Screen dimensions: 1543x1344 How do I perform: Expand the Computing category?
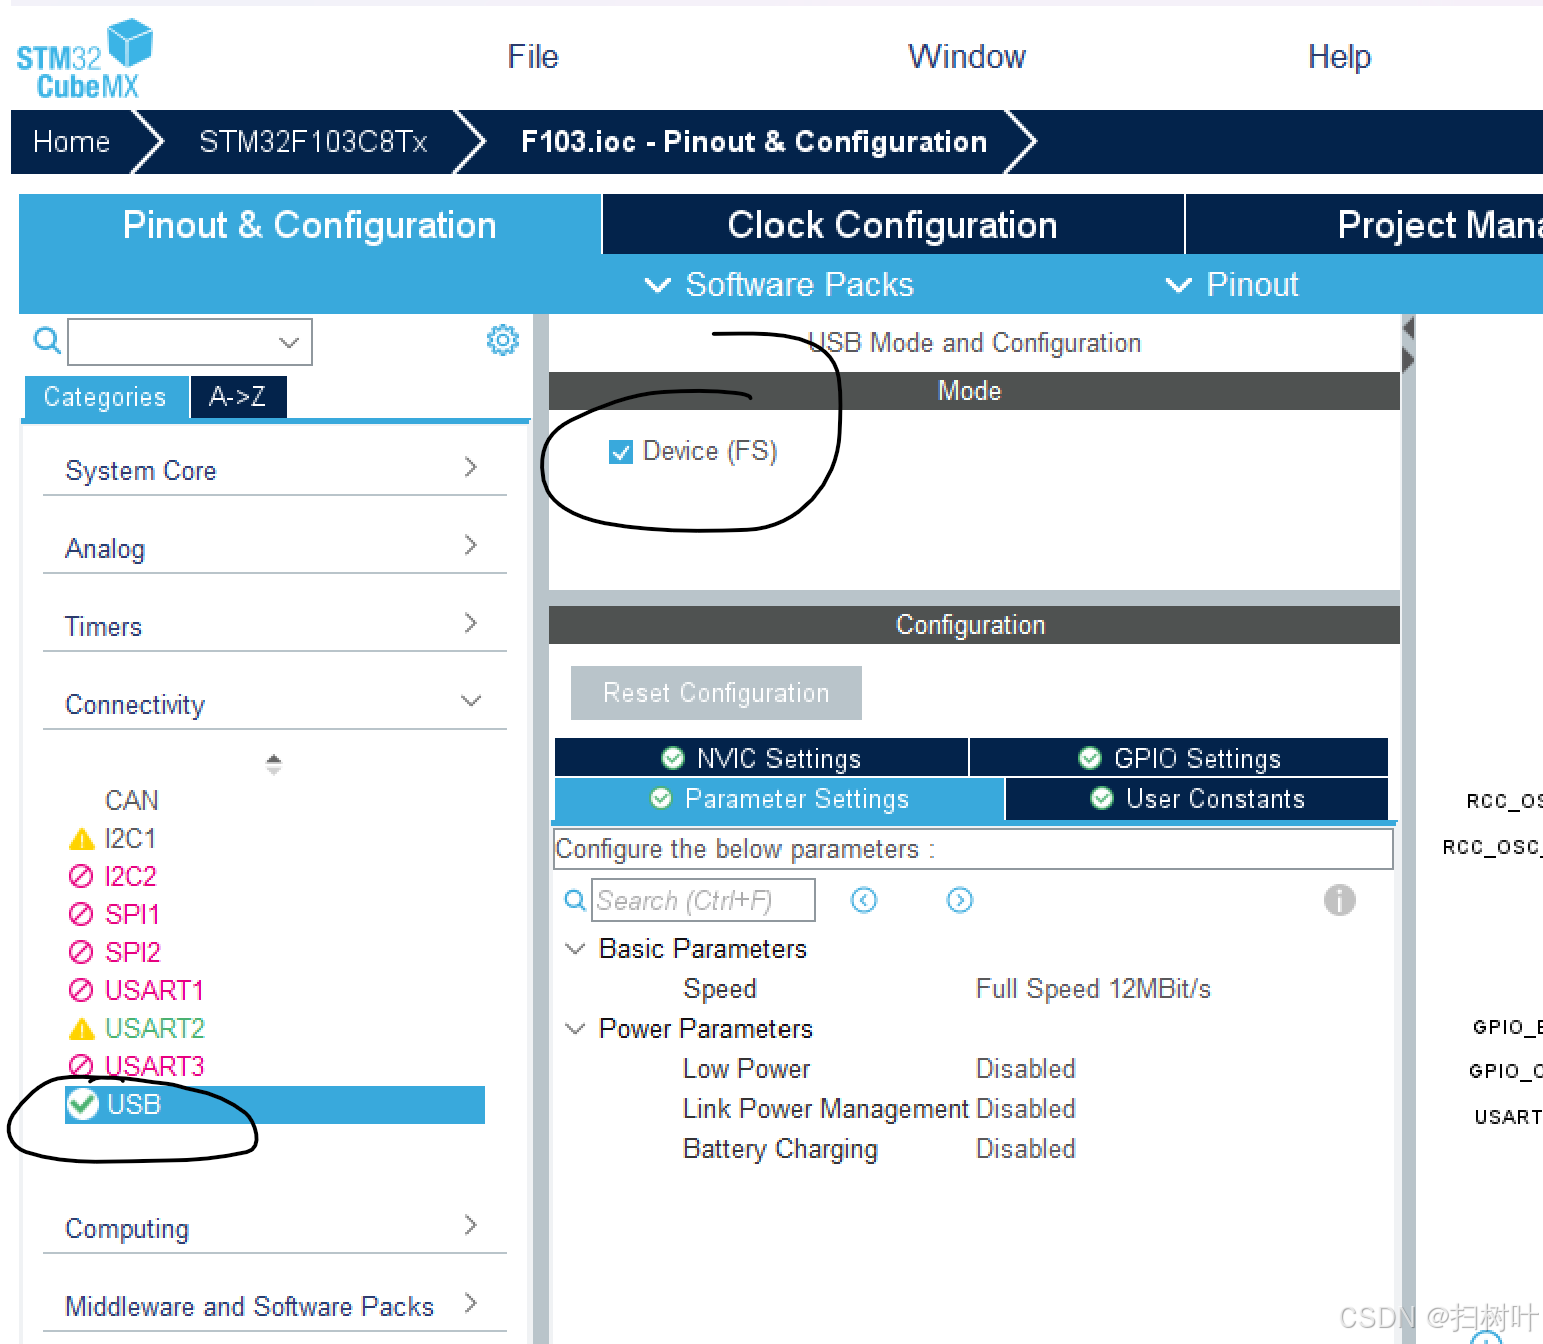(x=275, y=1227)
